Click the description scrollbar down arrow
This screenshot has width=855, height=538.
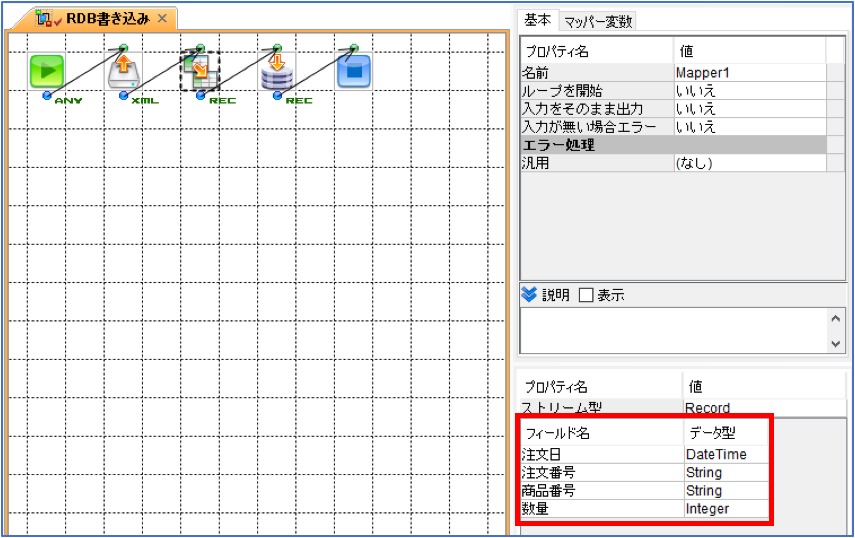[x=835, y=343]
